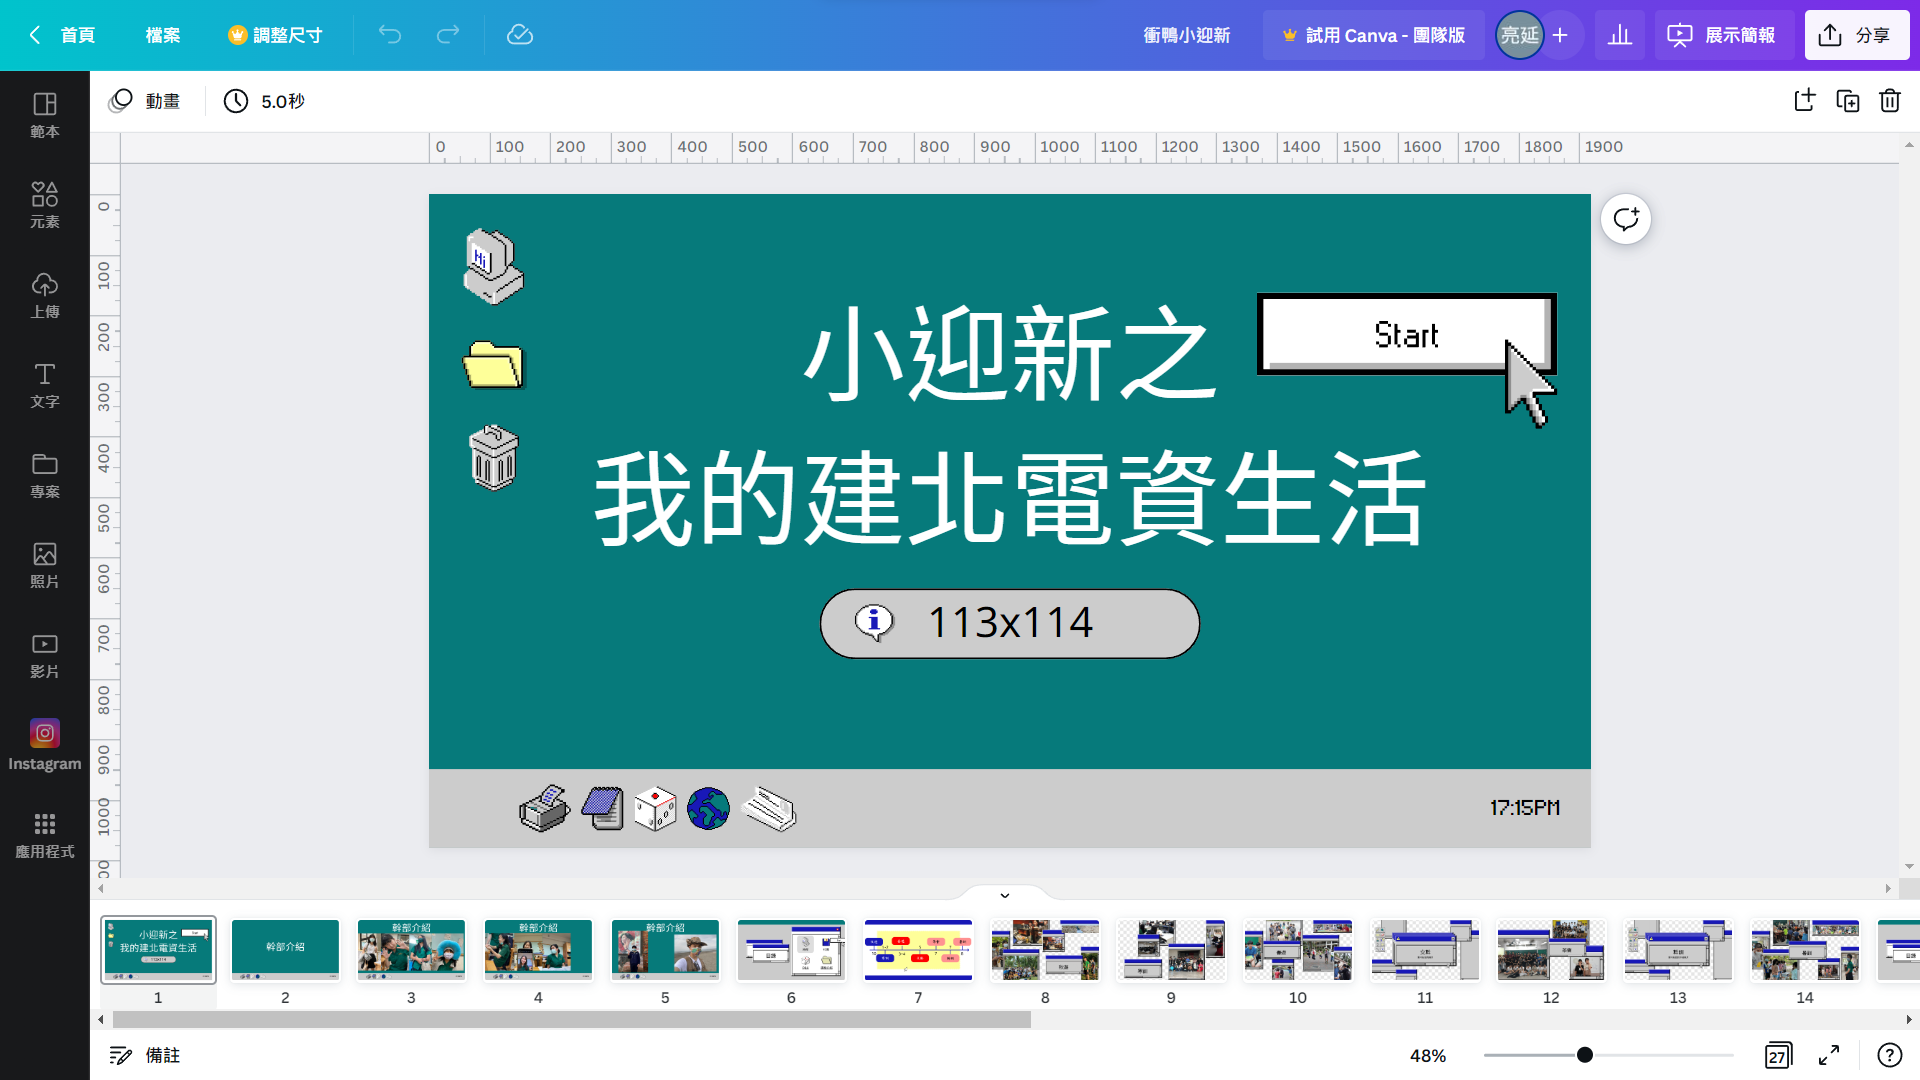Toggle grid view of 27 pages

(x=1777, y=1056)
